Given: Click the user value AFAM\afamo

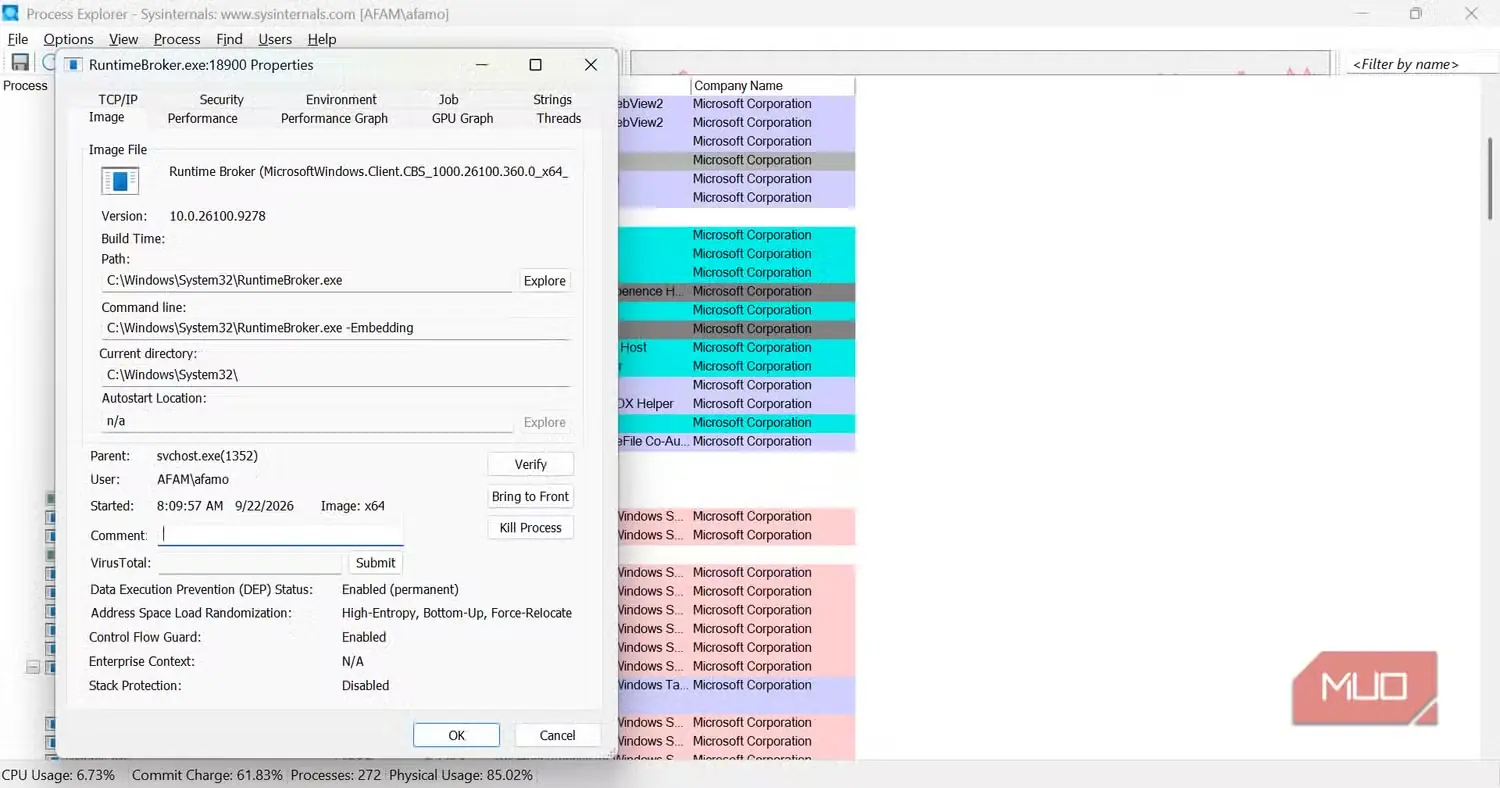Looking at the screenshot, I should 193,479.
